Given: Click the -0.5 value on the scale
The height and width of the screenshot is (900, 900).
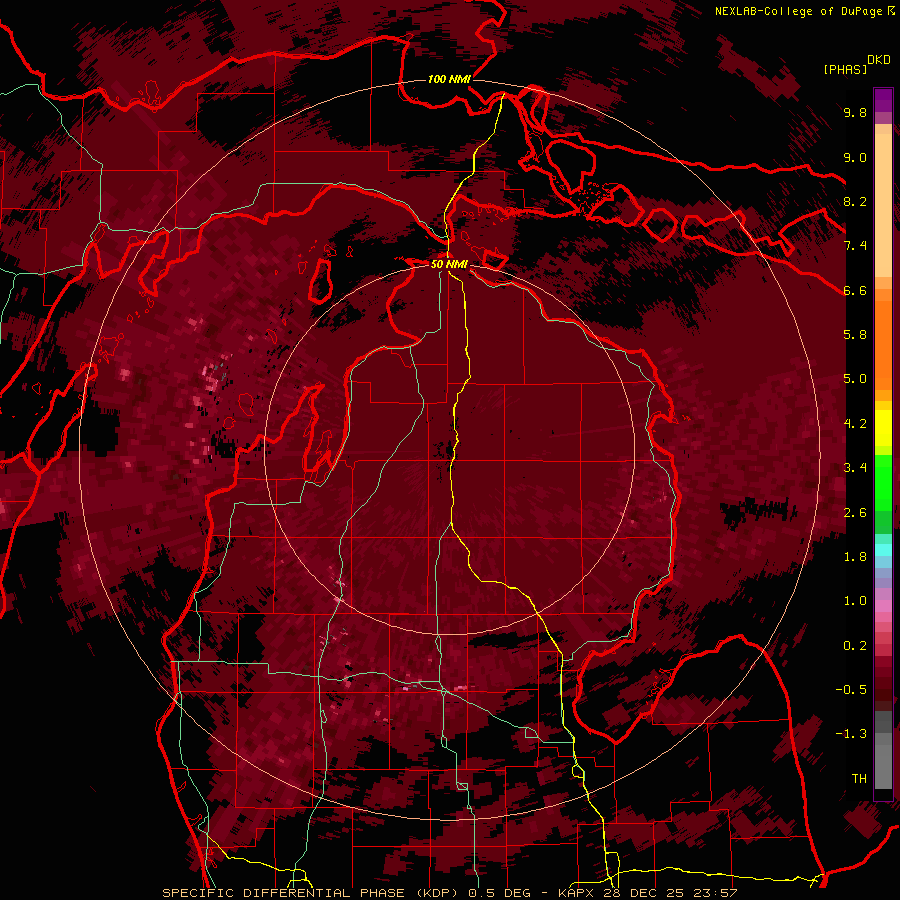Looking at the screenshot, I should tap(851, 690).
